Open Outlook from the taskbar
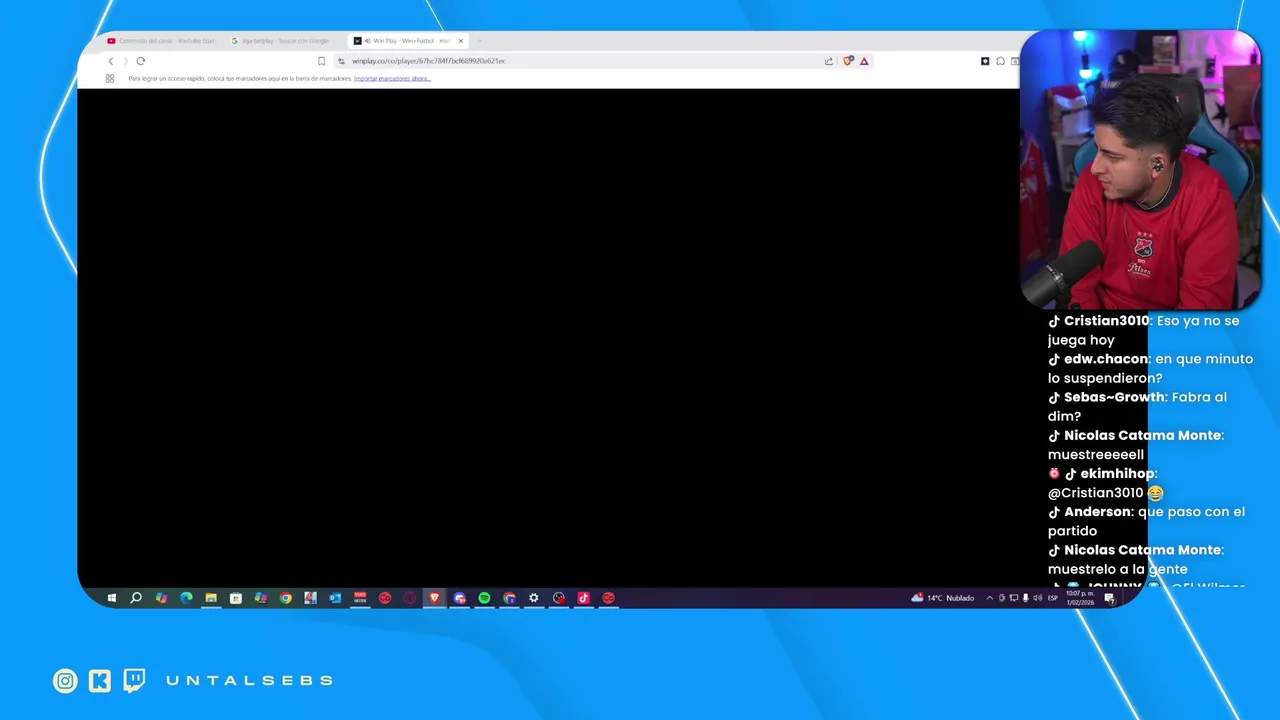1280x720 pixels. click(335, 598)
